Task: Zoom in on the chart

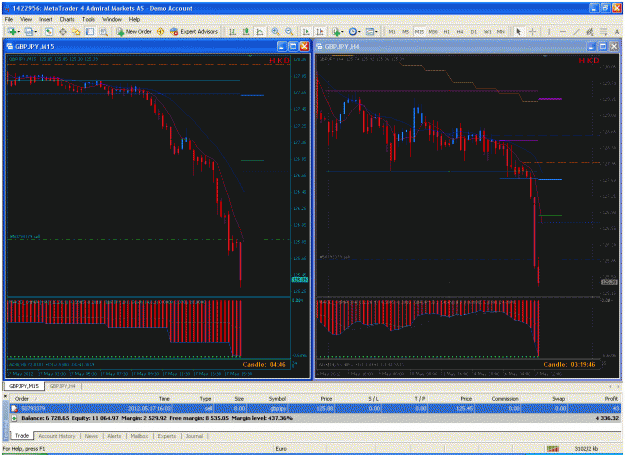Action: click(275, 31)
